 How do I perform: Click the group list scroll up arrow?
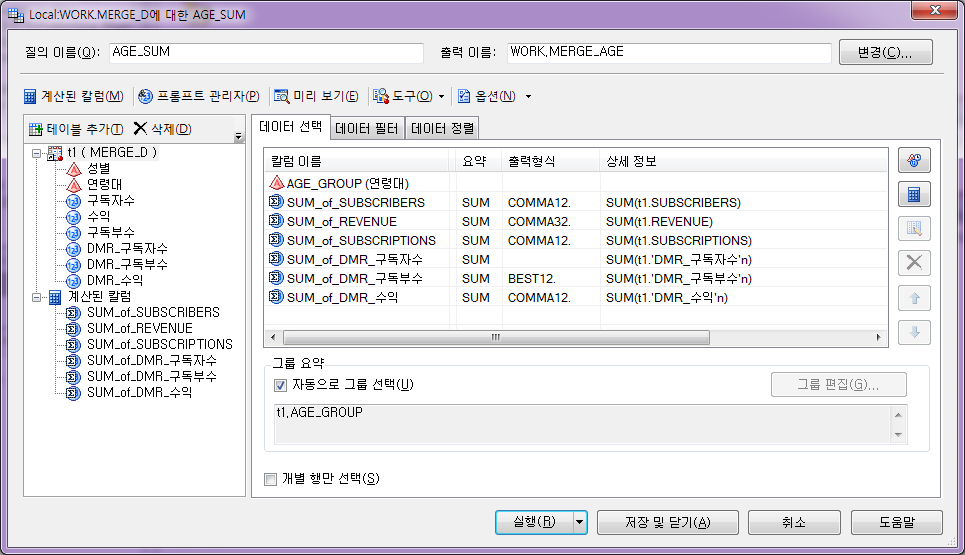898,415
